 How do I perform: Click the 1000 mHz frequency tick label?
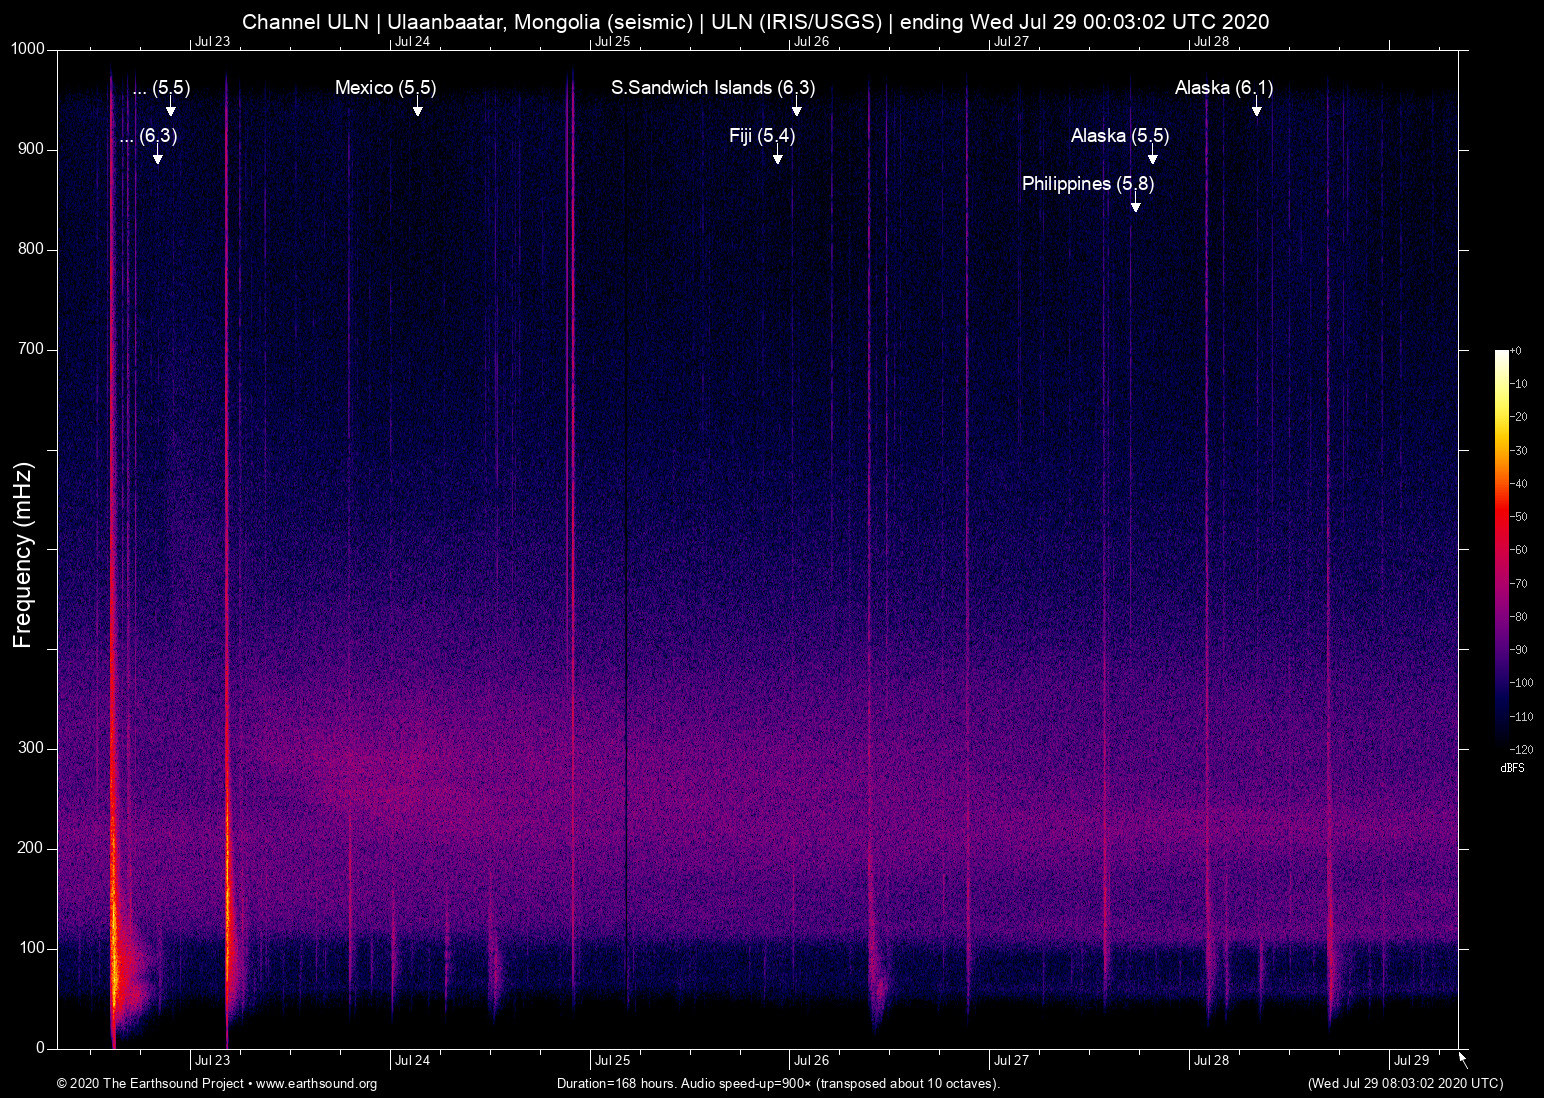[28, 49]
